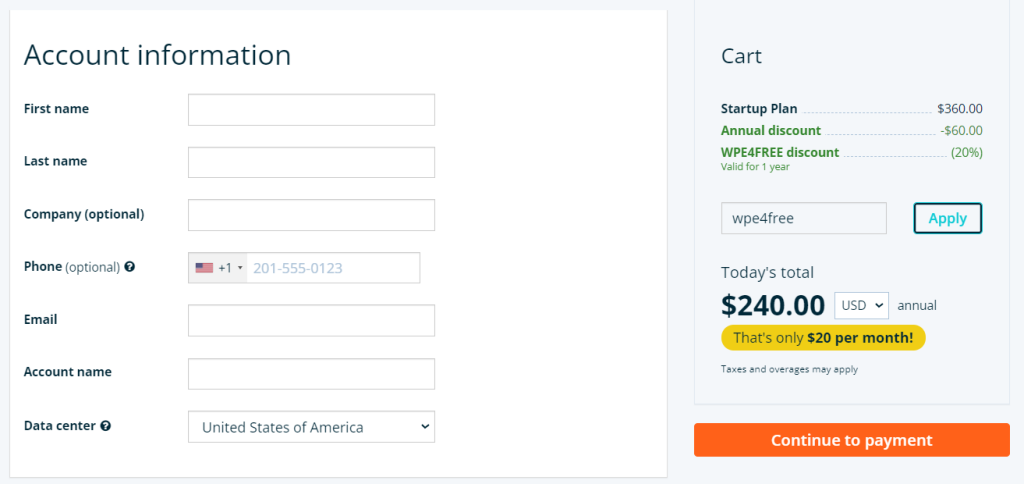Click the Annual discount line item
This screenshot has height=484, width=1024.
852,131
